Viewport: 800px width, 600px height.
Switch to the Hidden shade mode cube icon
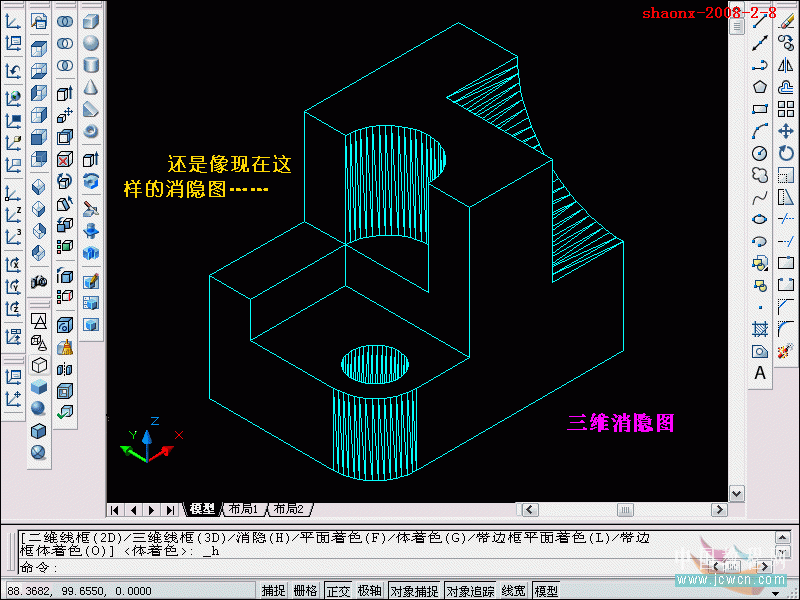point(39,365)
